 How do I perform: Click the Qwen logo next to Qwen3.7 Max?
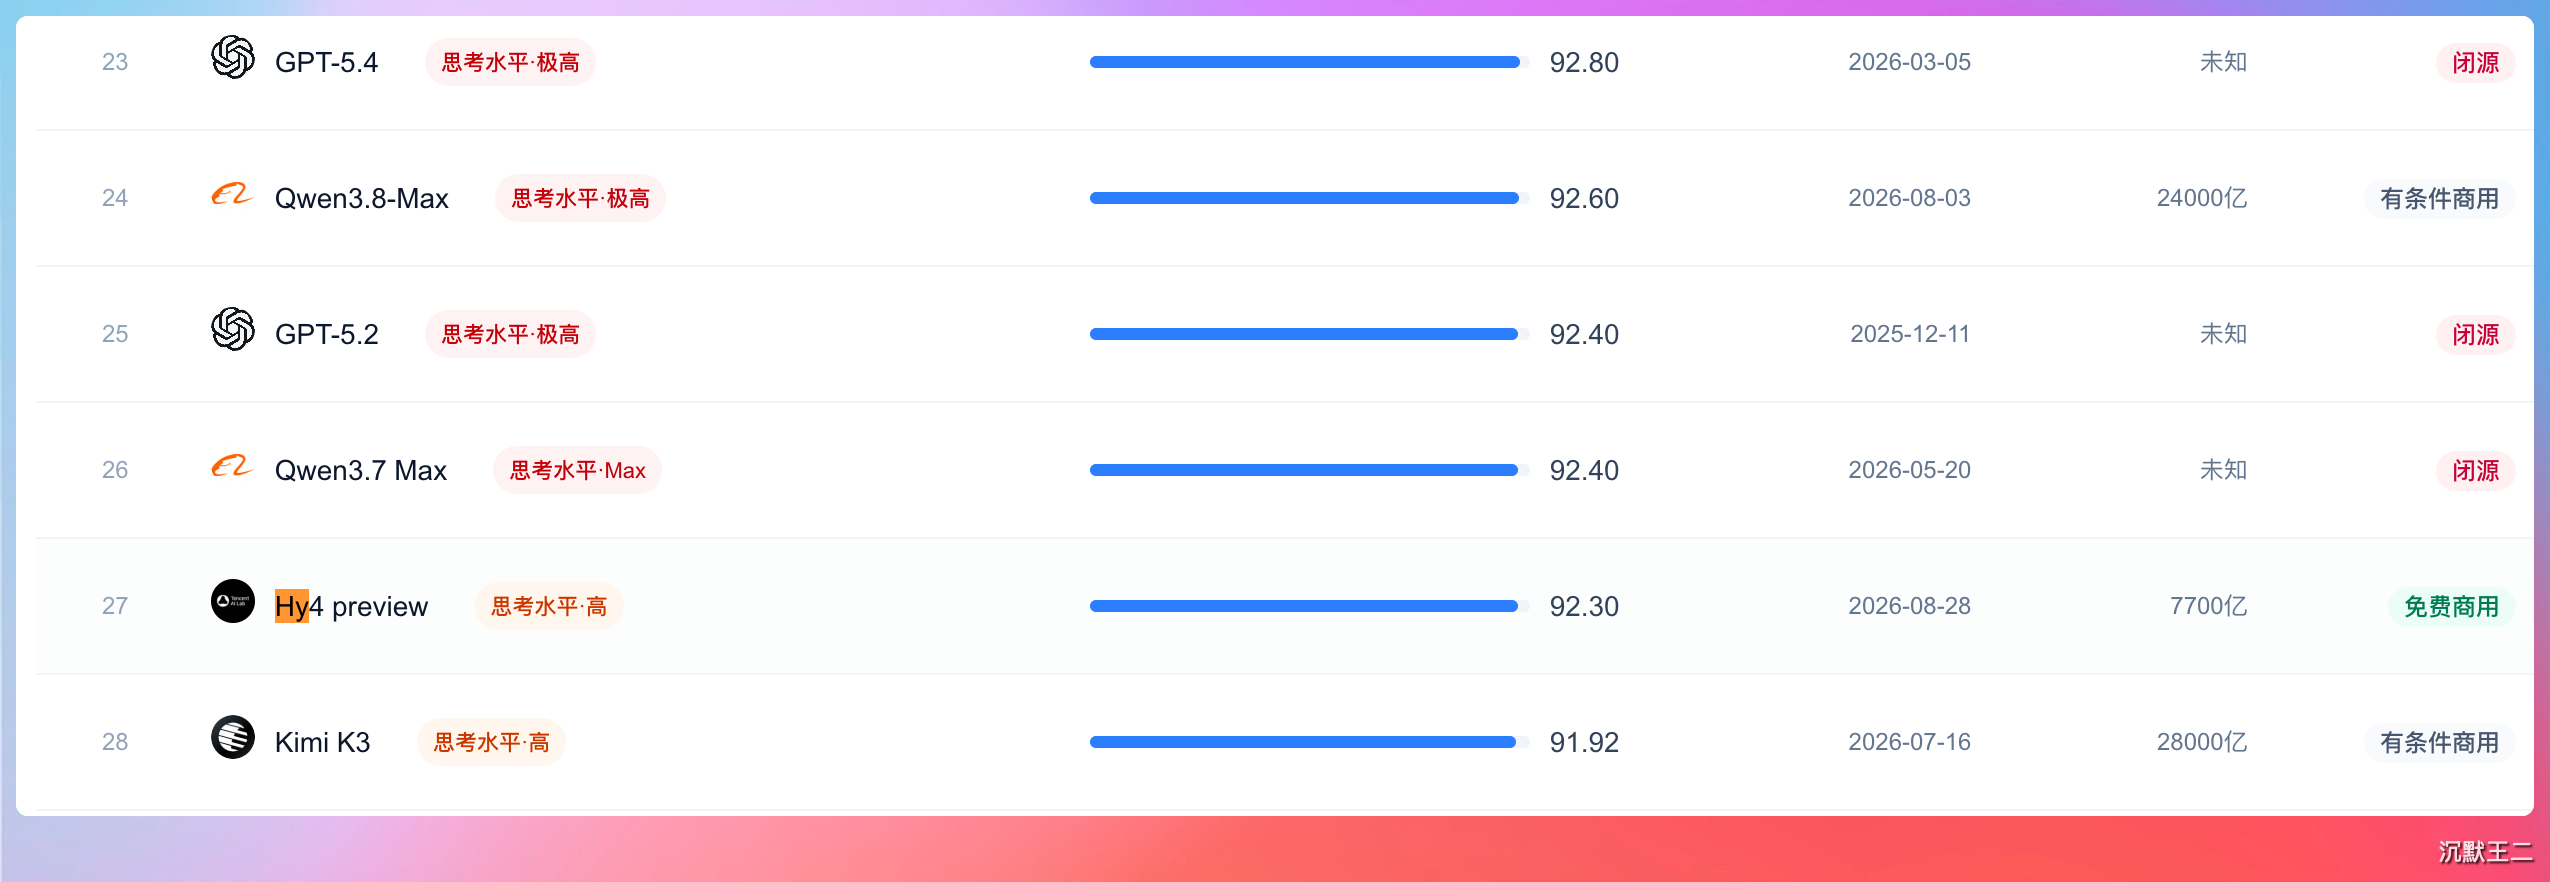coord(233,465)
